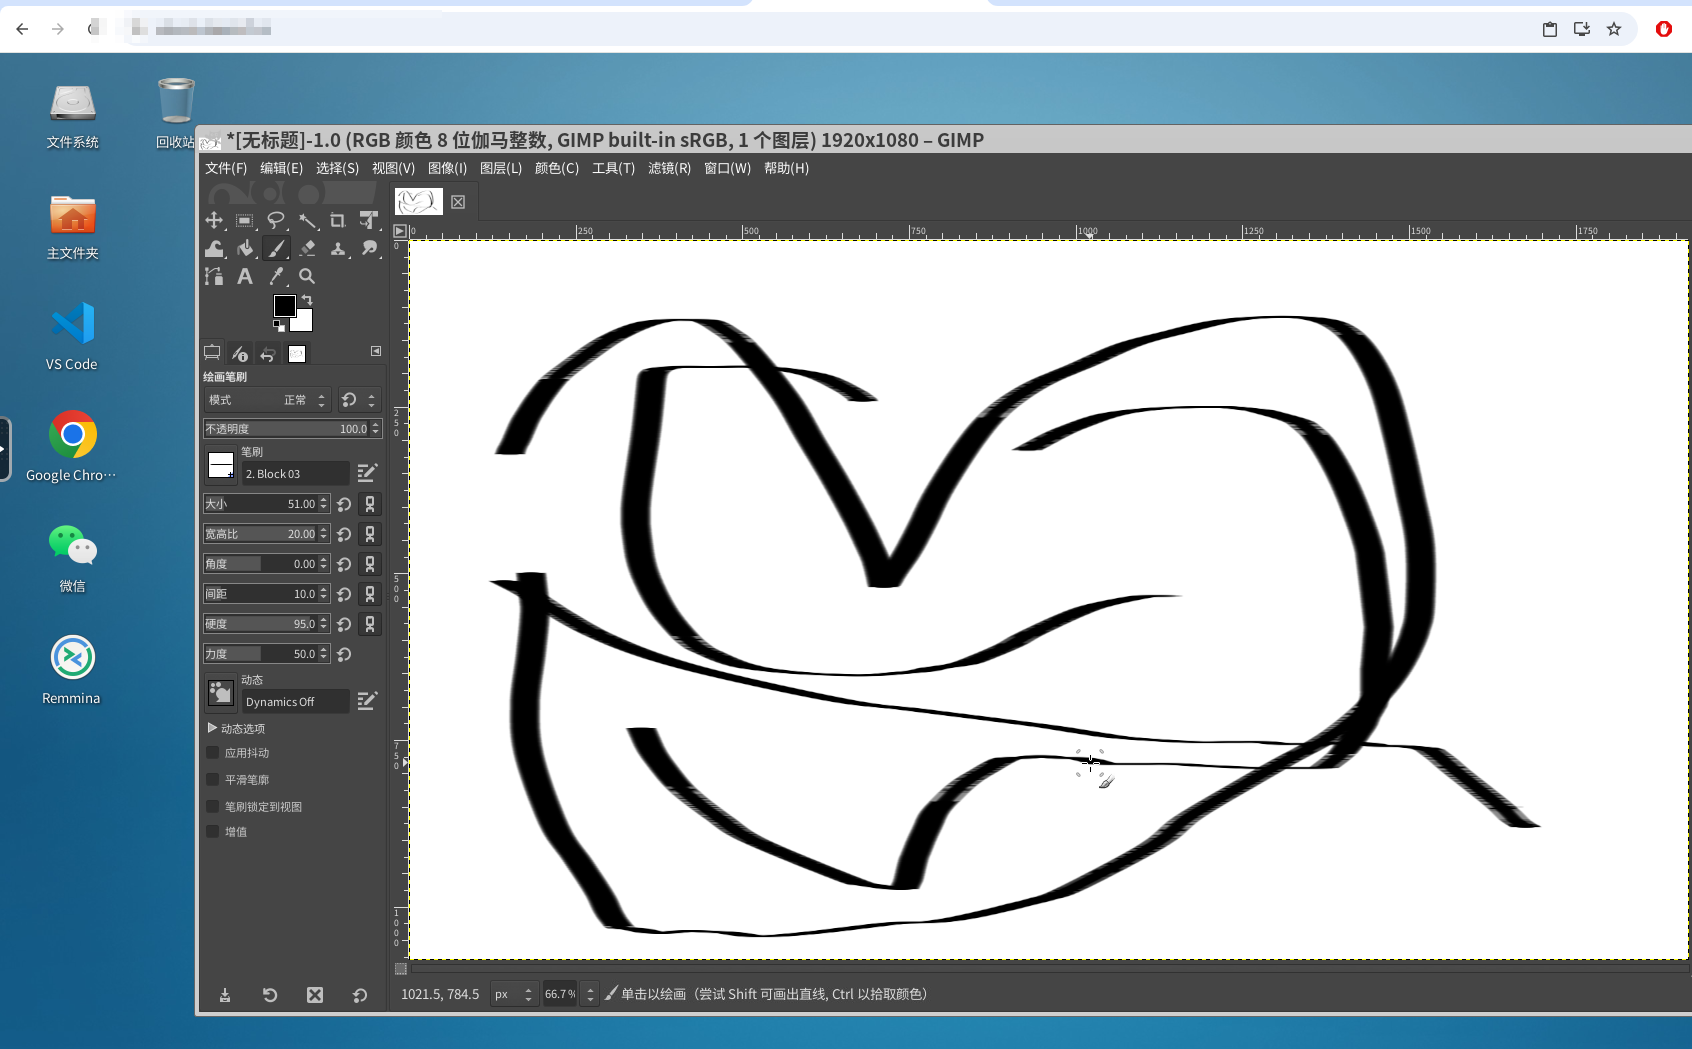Click the Zoom magnifier tool
This screenshot has height=1049, width=1692.
pos(307,277)
